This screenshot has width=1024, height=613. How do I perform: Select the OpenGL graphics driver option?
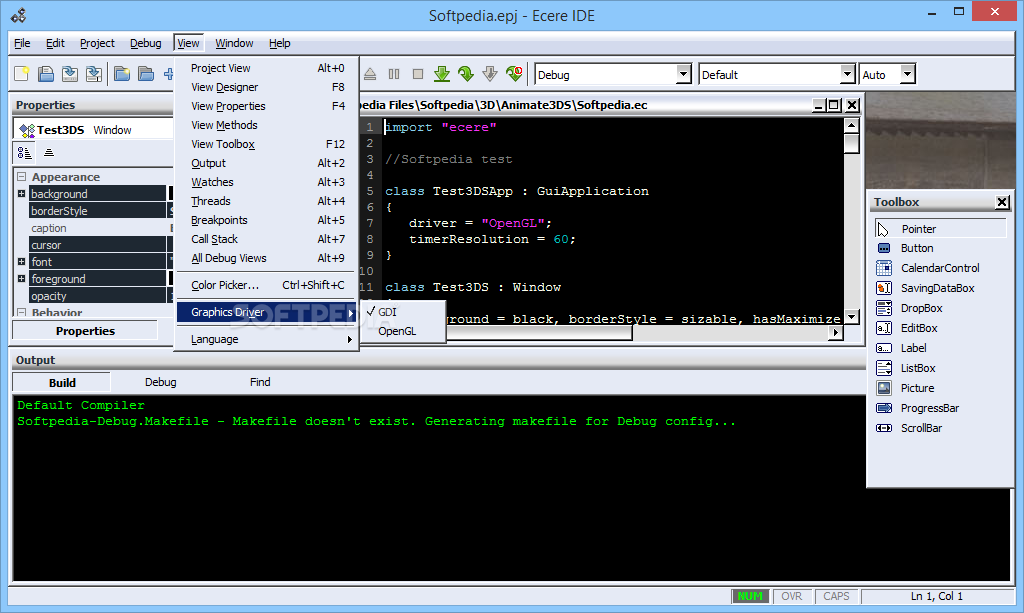403,331
